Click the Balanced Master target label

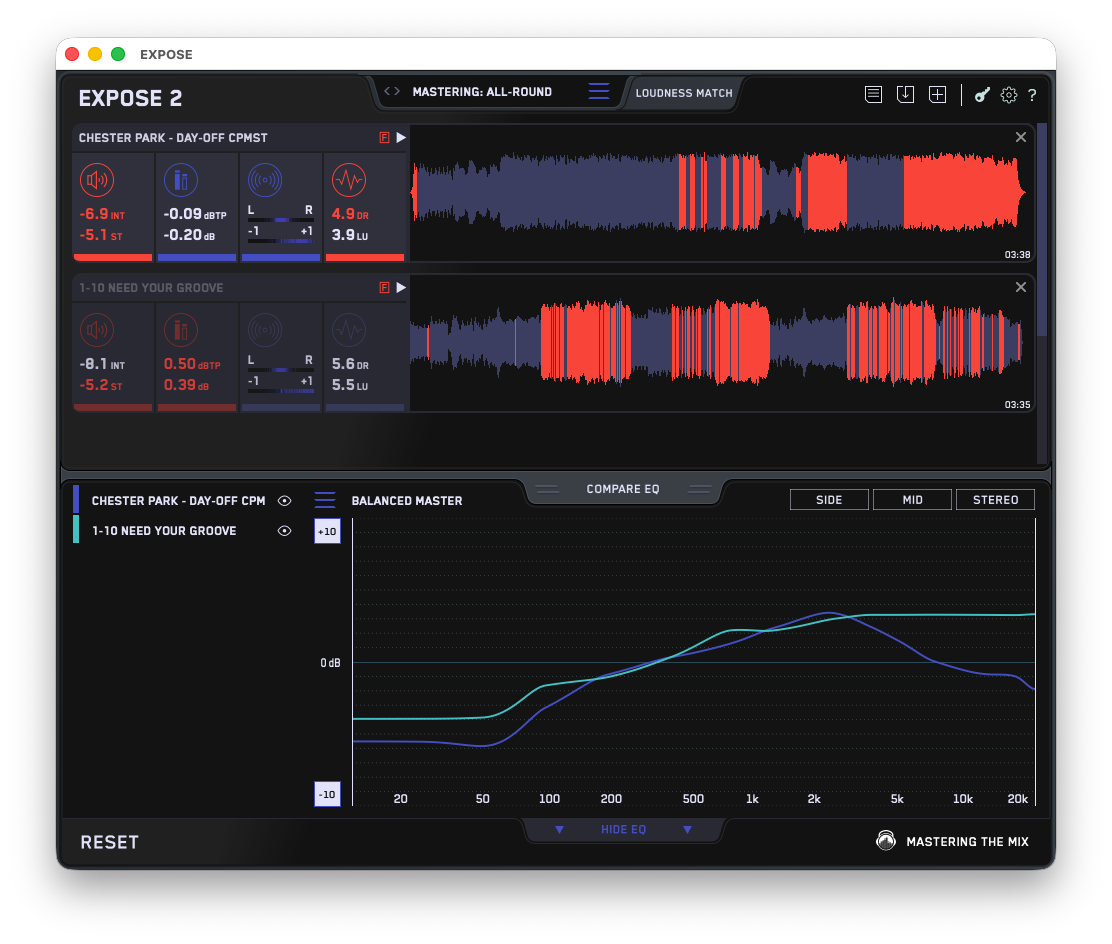(x=406, y=501)
